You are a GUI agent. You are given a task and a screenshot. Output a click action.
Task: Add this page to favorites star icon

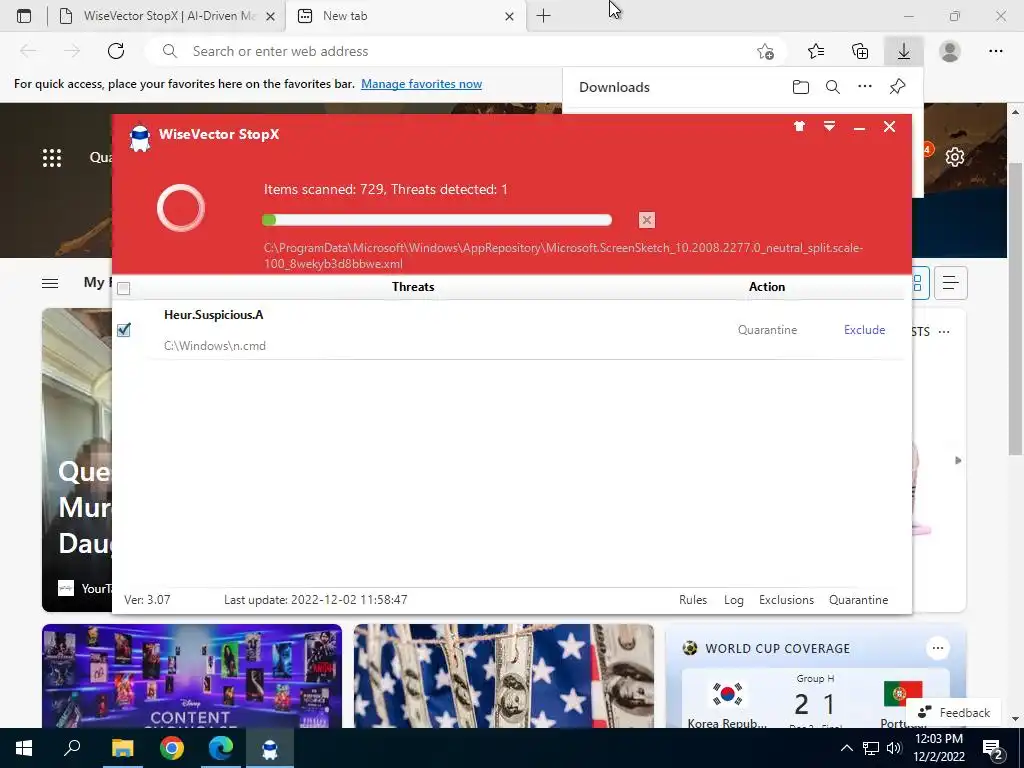click(x=765, y=51)
